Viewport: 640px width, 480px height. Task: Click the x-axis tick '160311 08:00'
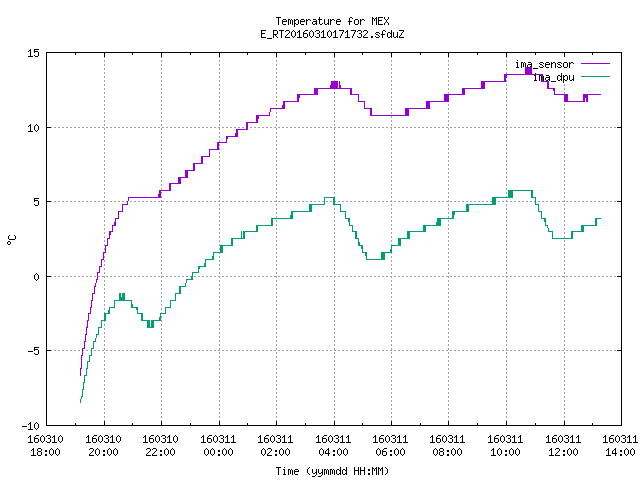[x=448, y=446]
